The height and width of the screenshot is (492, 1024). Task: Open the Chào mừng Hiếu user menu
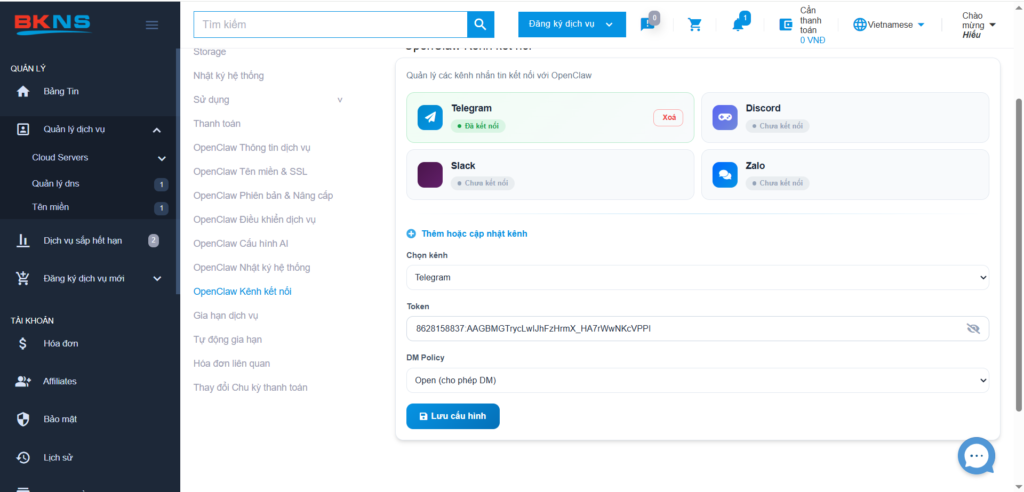[978, 25]
